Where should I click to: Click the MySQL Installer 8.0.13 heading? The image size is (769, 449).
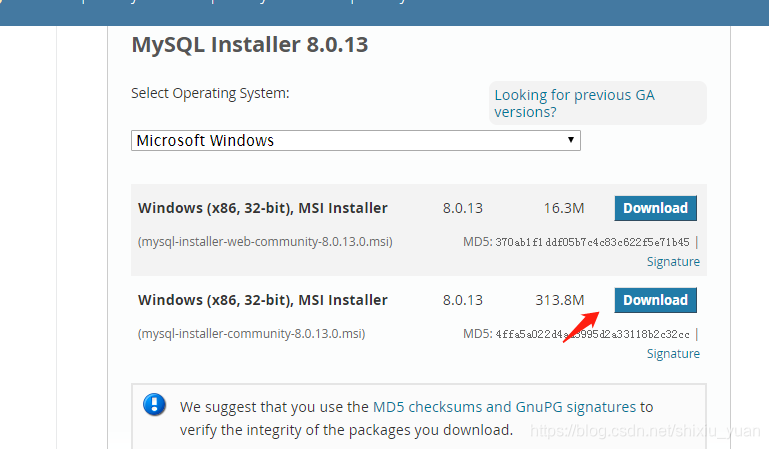coord(250,45)
